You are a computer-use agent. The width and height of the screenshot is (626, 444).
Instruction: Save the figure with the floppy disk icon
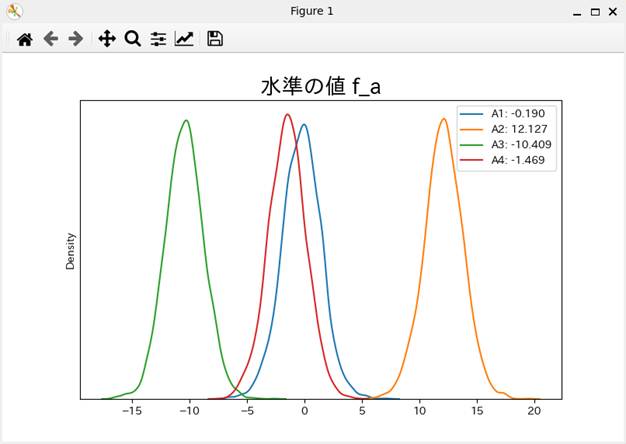point(215,39)
